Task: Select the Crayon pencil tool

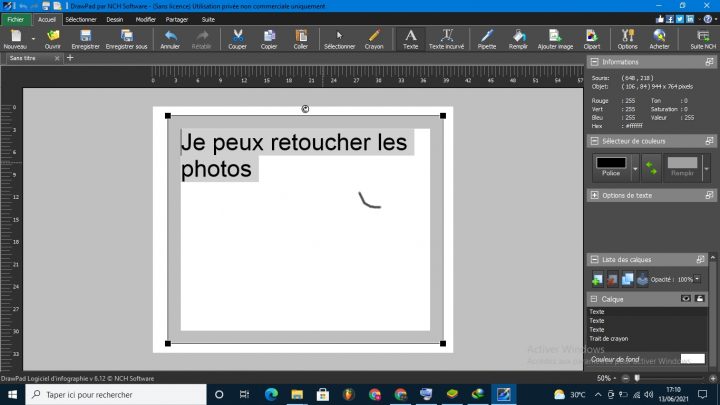Action: click(x=374, y=39)
